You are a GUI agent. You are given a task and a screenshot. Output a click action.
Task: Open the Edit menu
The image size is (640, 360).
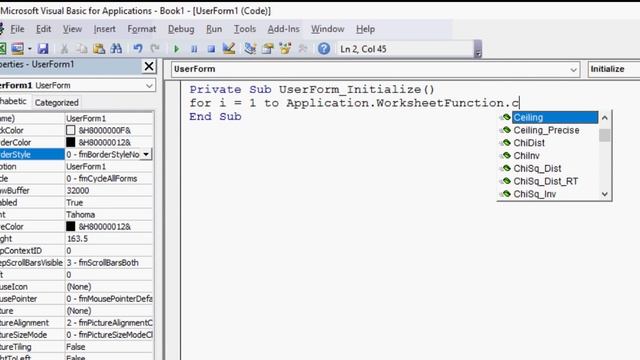point(43,29)
